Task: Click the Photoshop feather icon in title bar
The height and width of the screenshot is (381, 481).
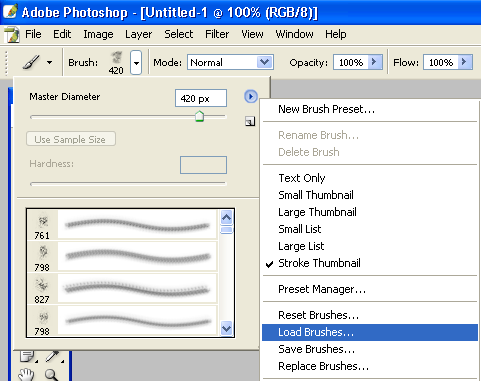Action: pyautogui.click(x=10, y=11)
